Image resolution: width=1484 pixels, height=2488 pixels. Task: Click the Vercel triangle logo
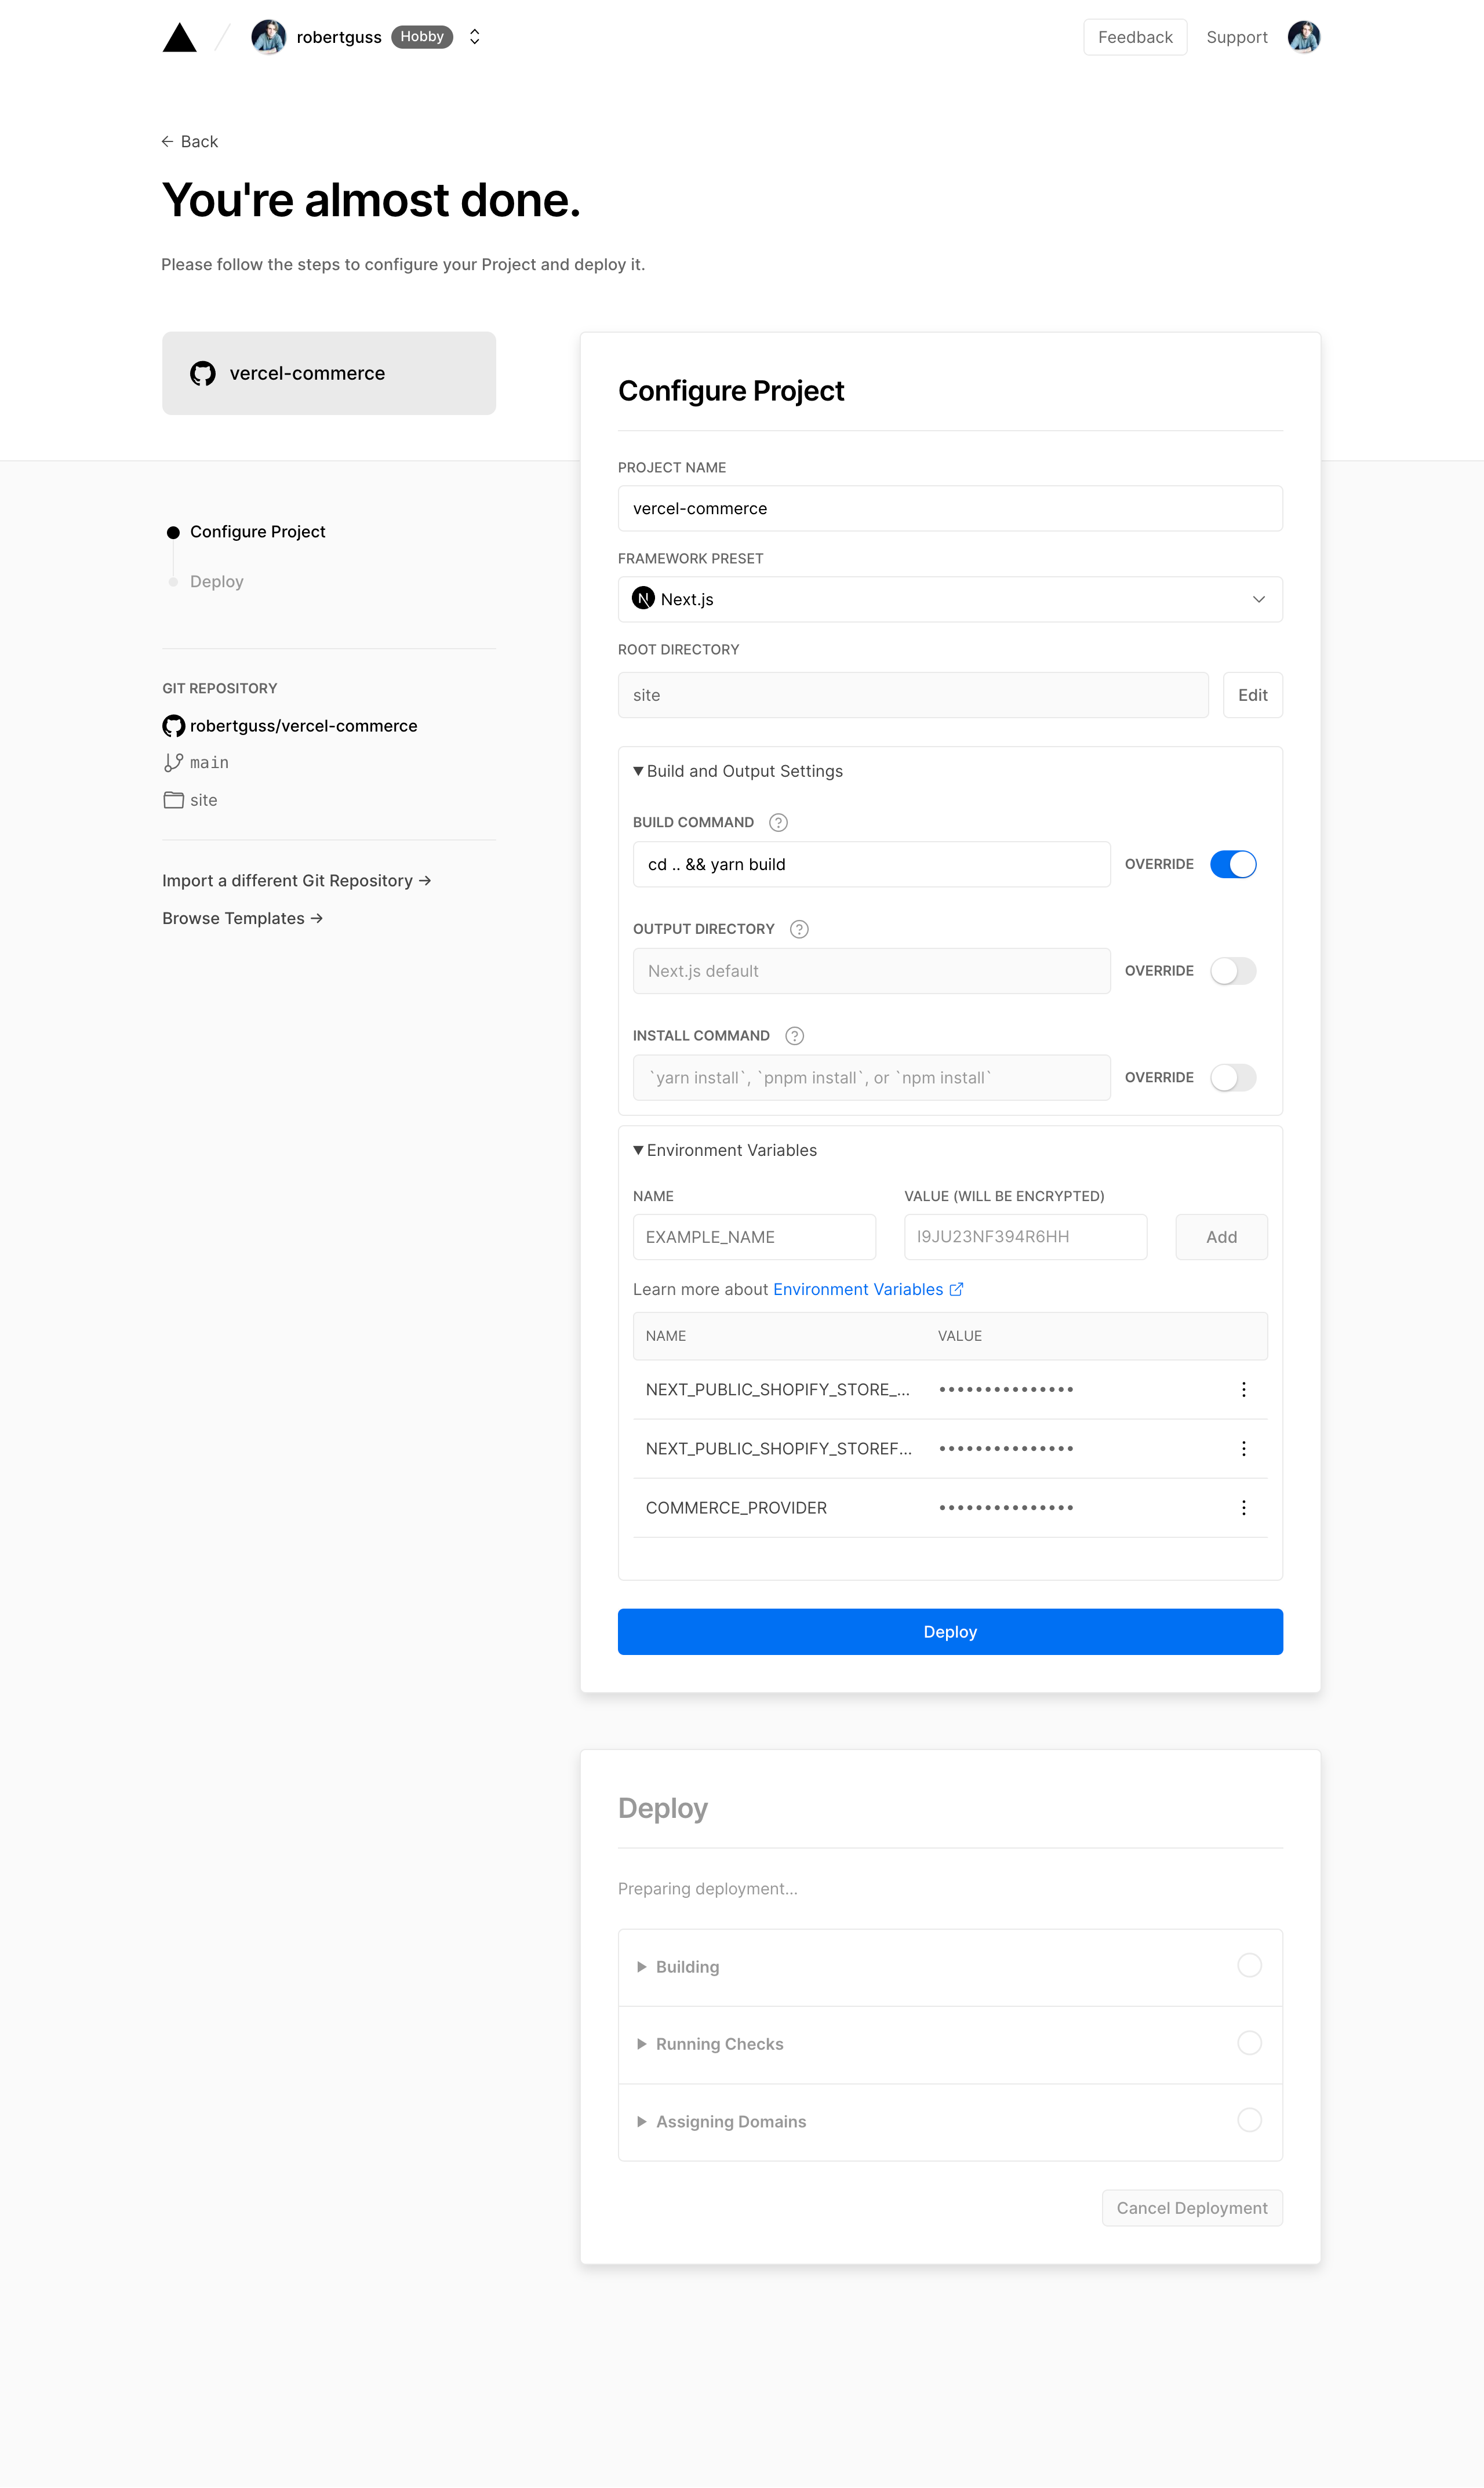point(180,37)
